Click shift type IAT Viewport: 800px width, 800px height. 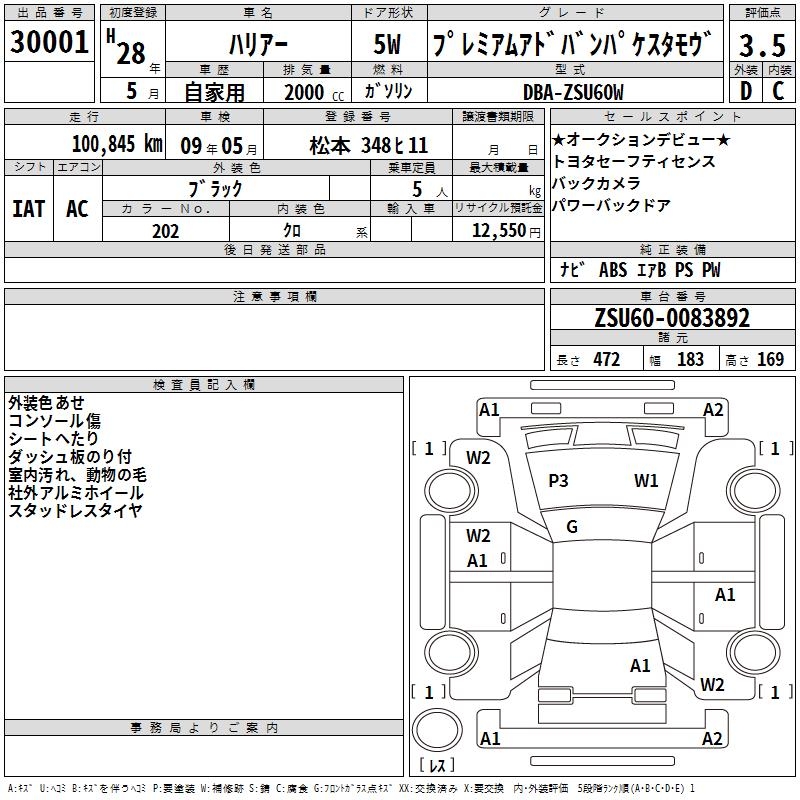coord(28,209)
